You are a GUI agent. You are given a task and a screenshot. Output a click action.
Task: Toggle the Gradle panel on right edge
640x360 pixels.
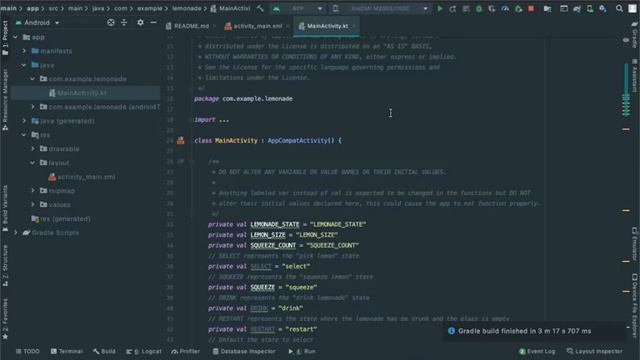635,35
